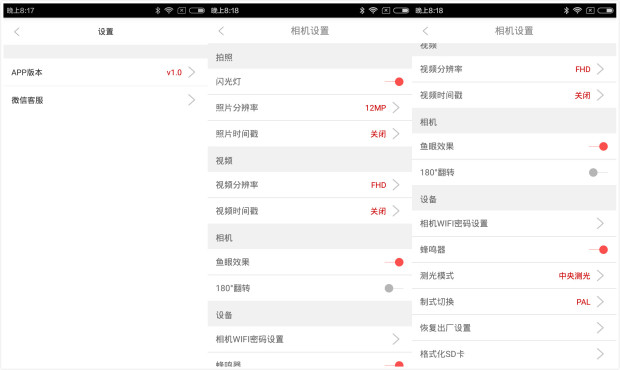Toggle 蜂鸣器 switch above 测光模式

pyautogui.click(x=598, y=249)
